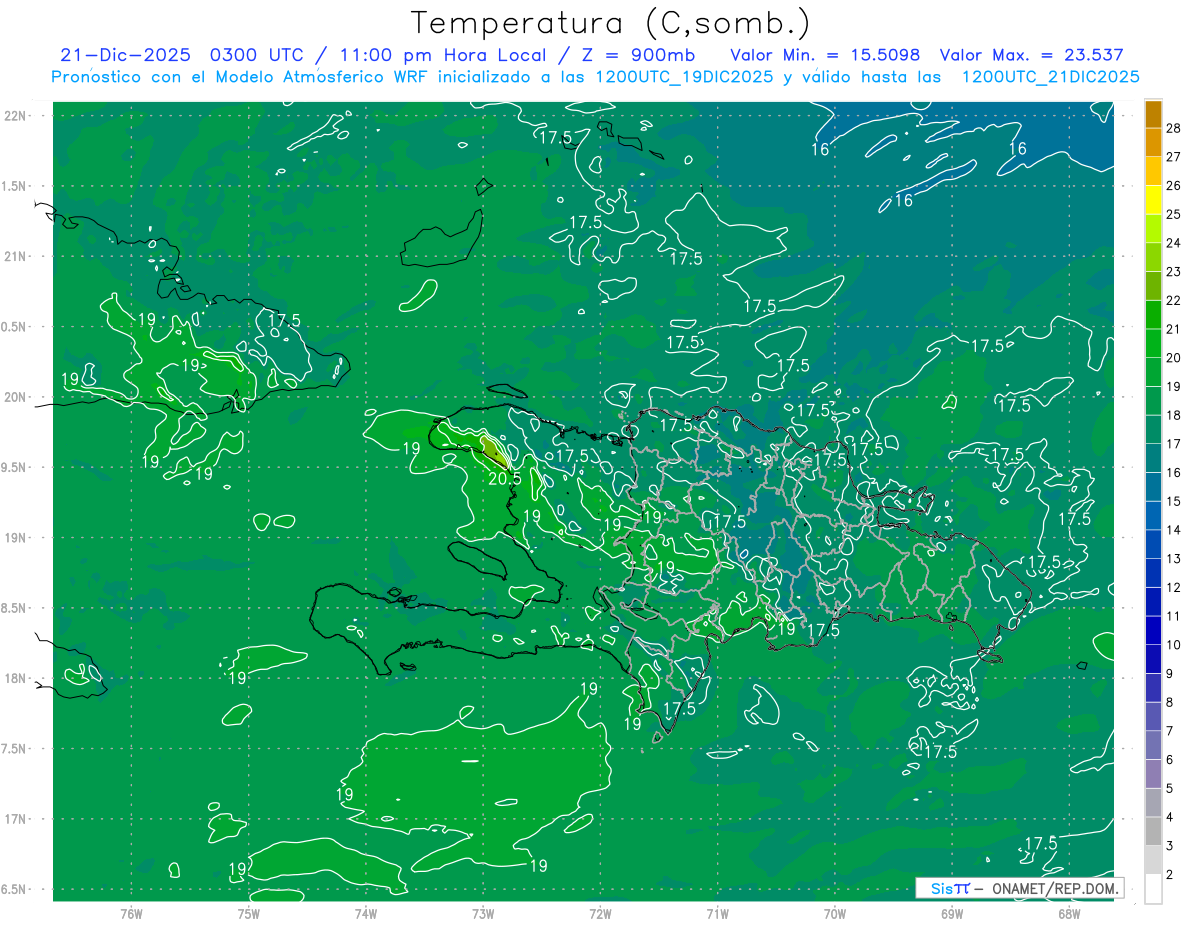Select color bar segment between 3 and 4
The image size is (1200, 927).
(1153, 832)
